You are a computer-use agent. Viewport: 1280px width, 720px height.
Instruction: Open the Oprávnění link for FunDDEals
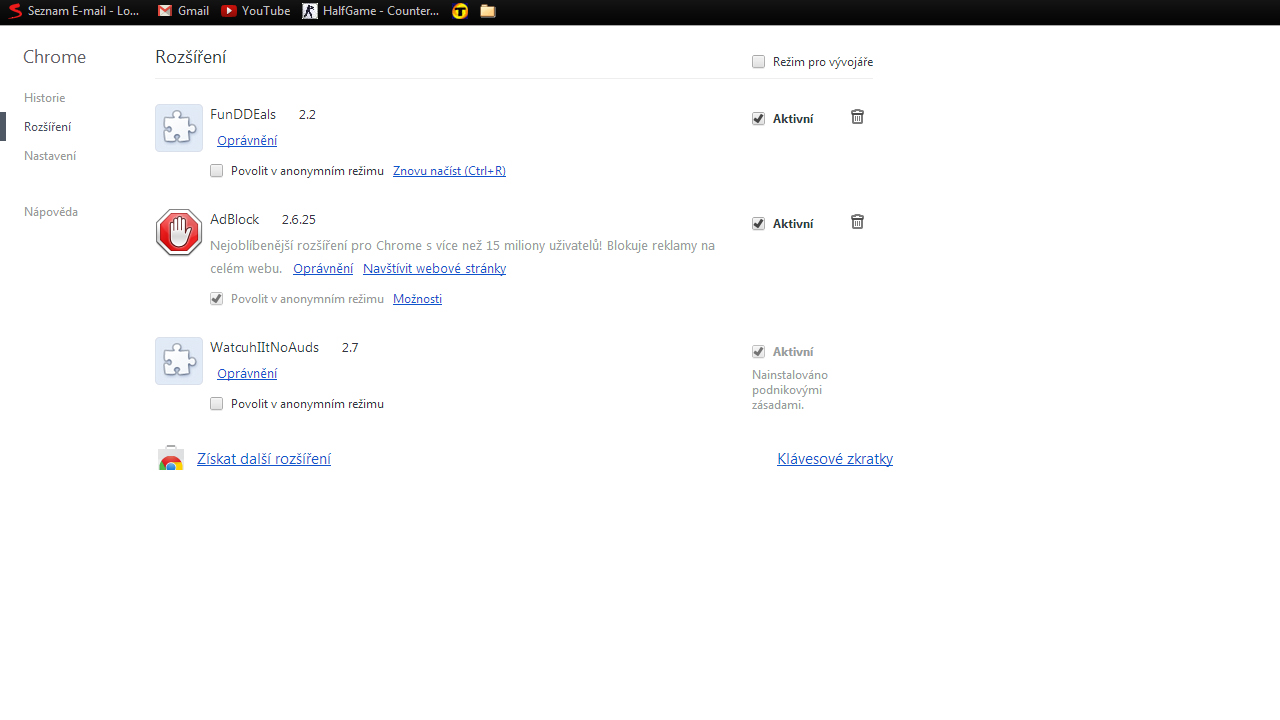(247, 141)
